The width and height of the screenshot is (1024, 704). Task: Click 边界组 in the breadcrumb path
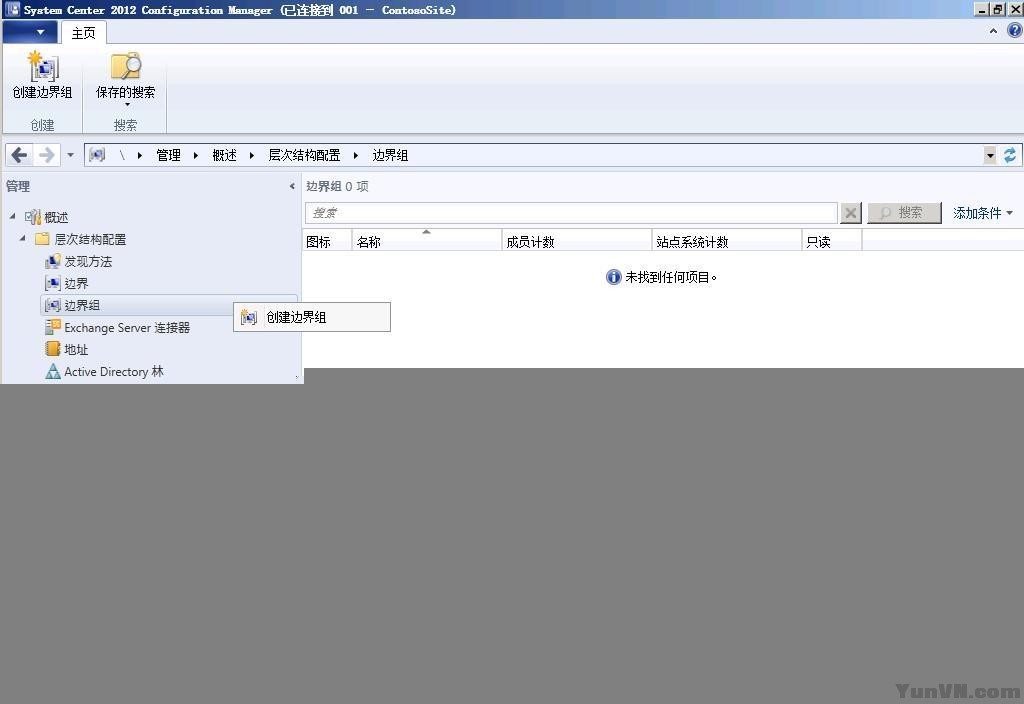pos(390,155)
